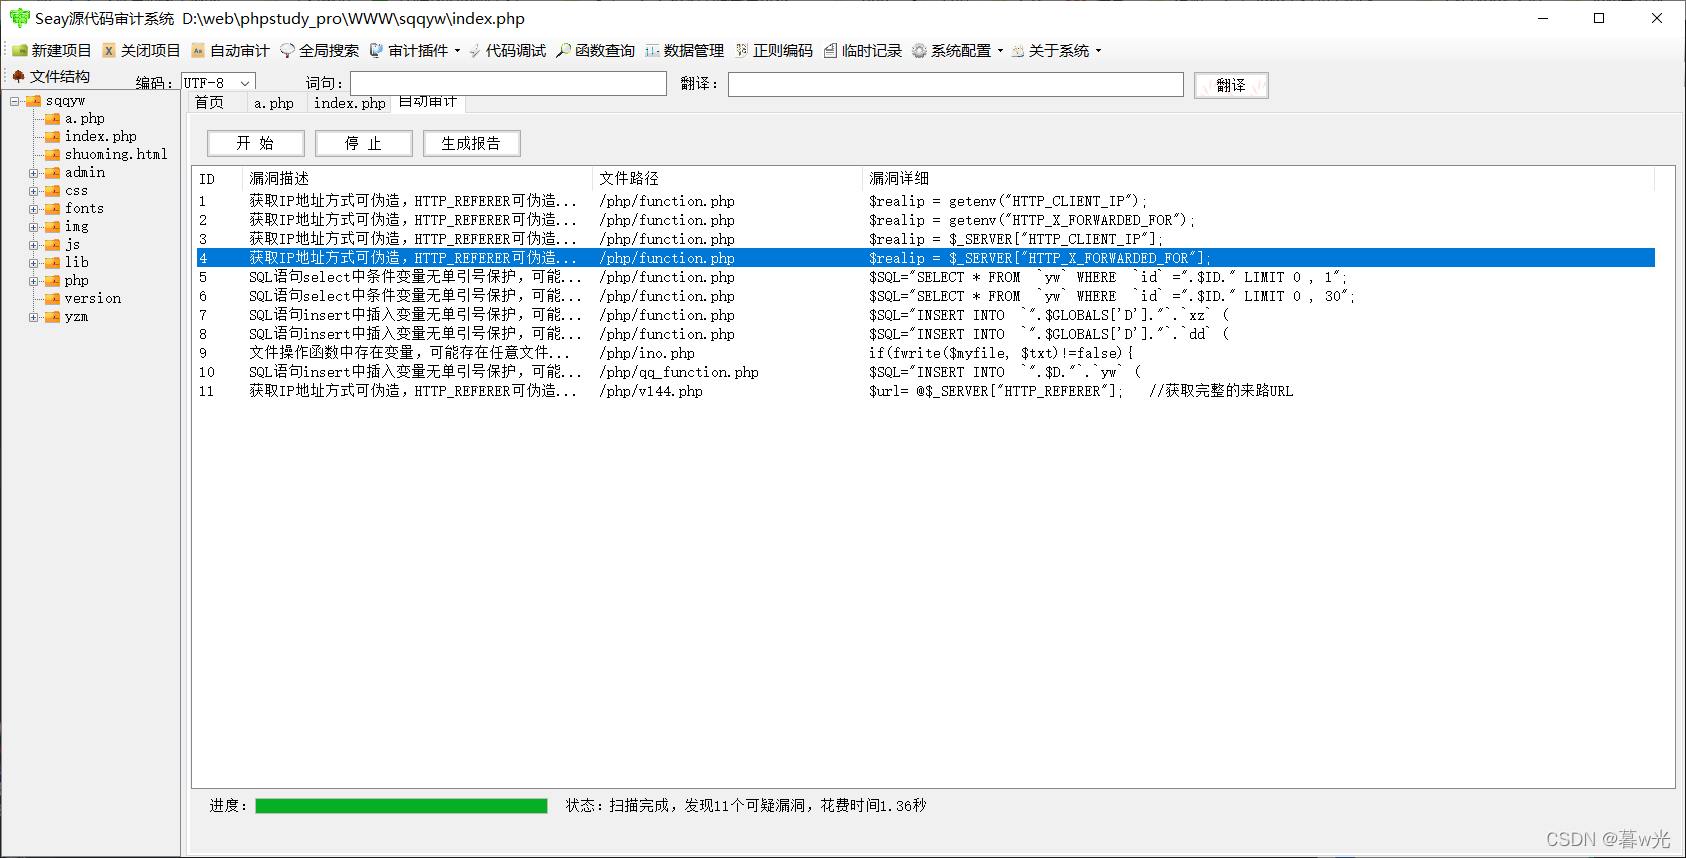
Task: Collapse the sqqyw root tree node
Action: point(15,101)
